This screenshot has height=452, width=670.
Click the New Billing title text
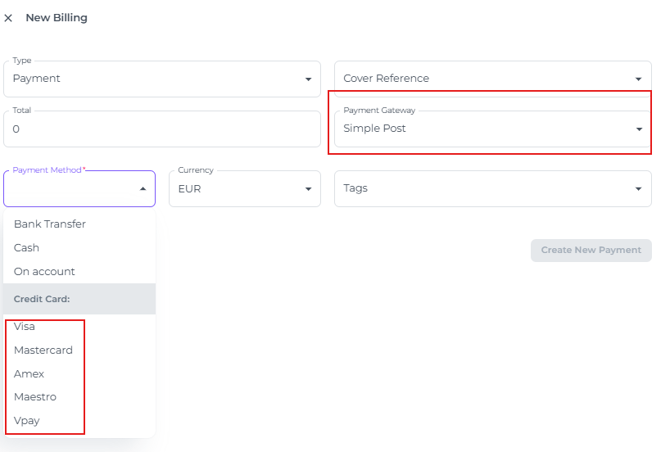56,18
